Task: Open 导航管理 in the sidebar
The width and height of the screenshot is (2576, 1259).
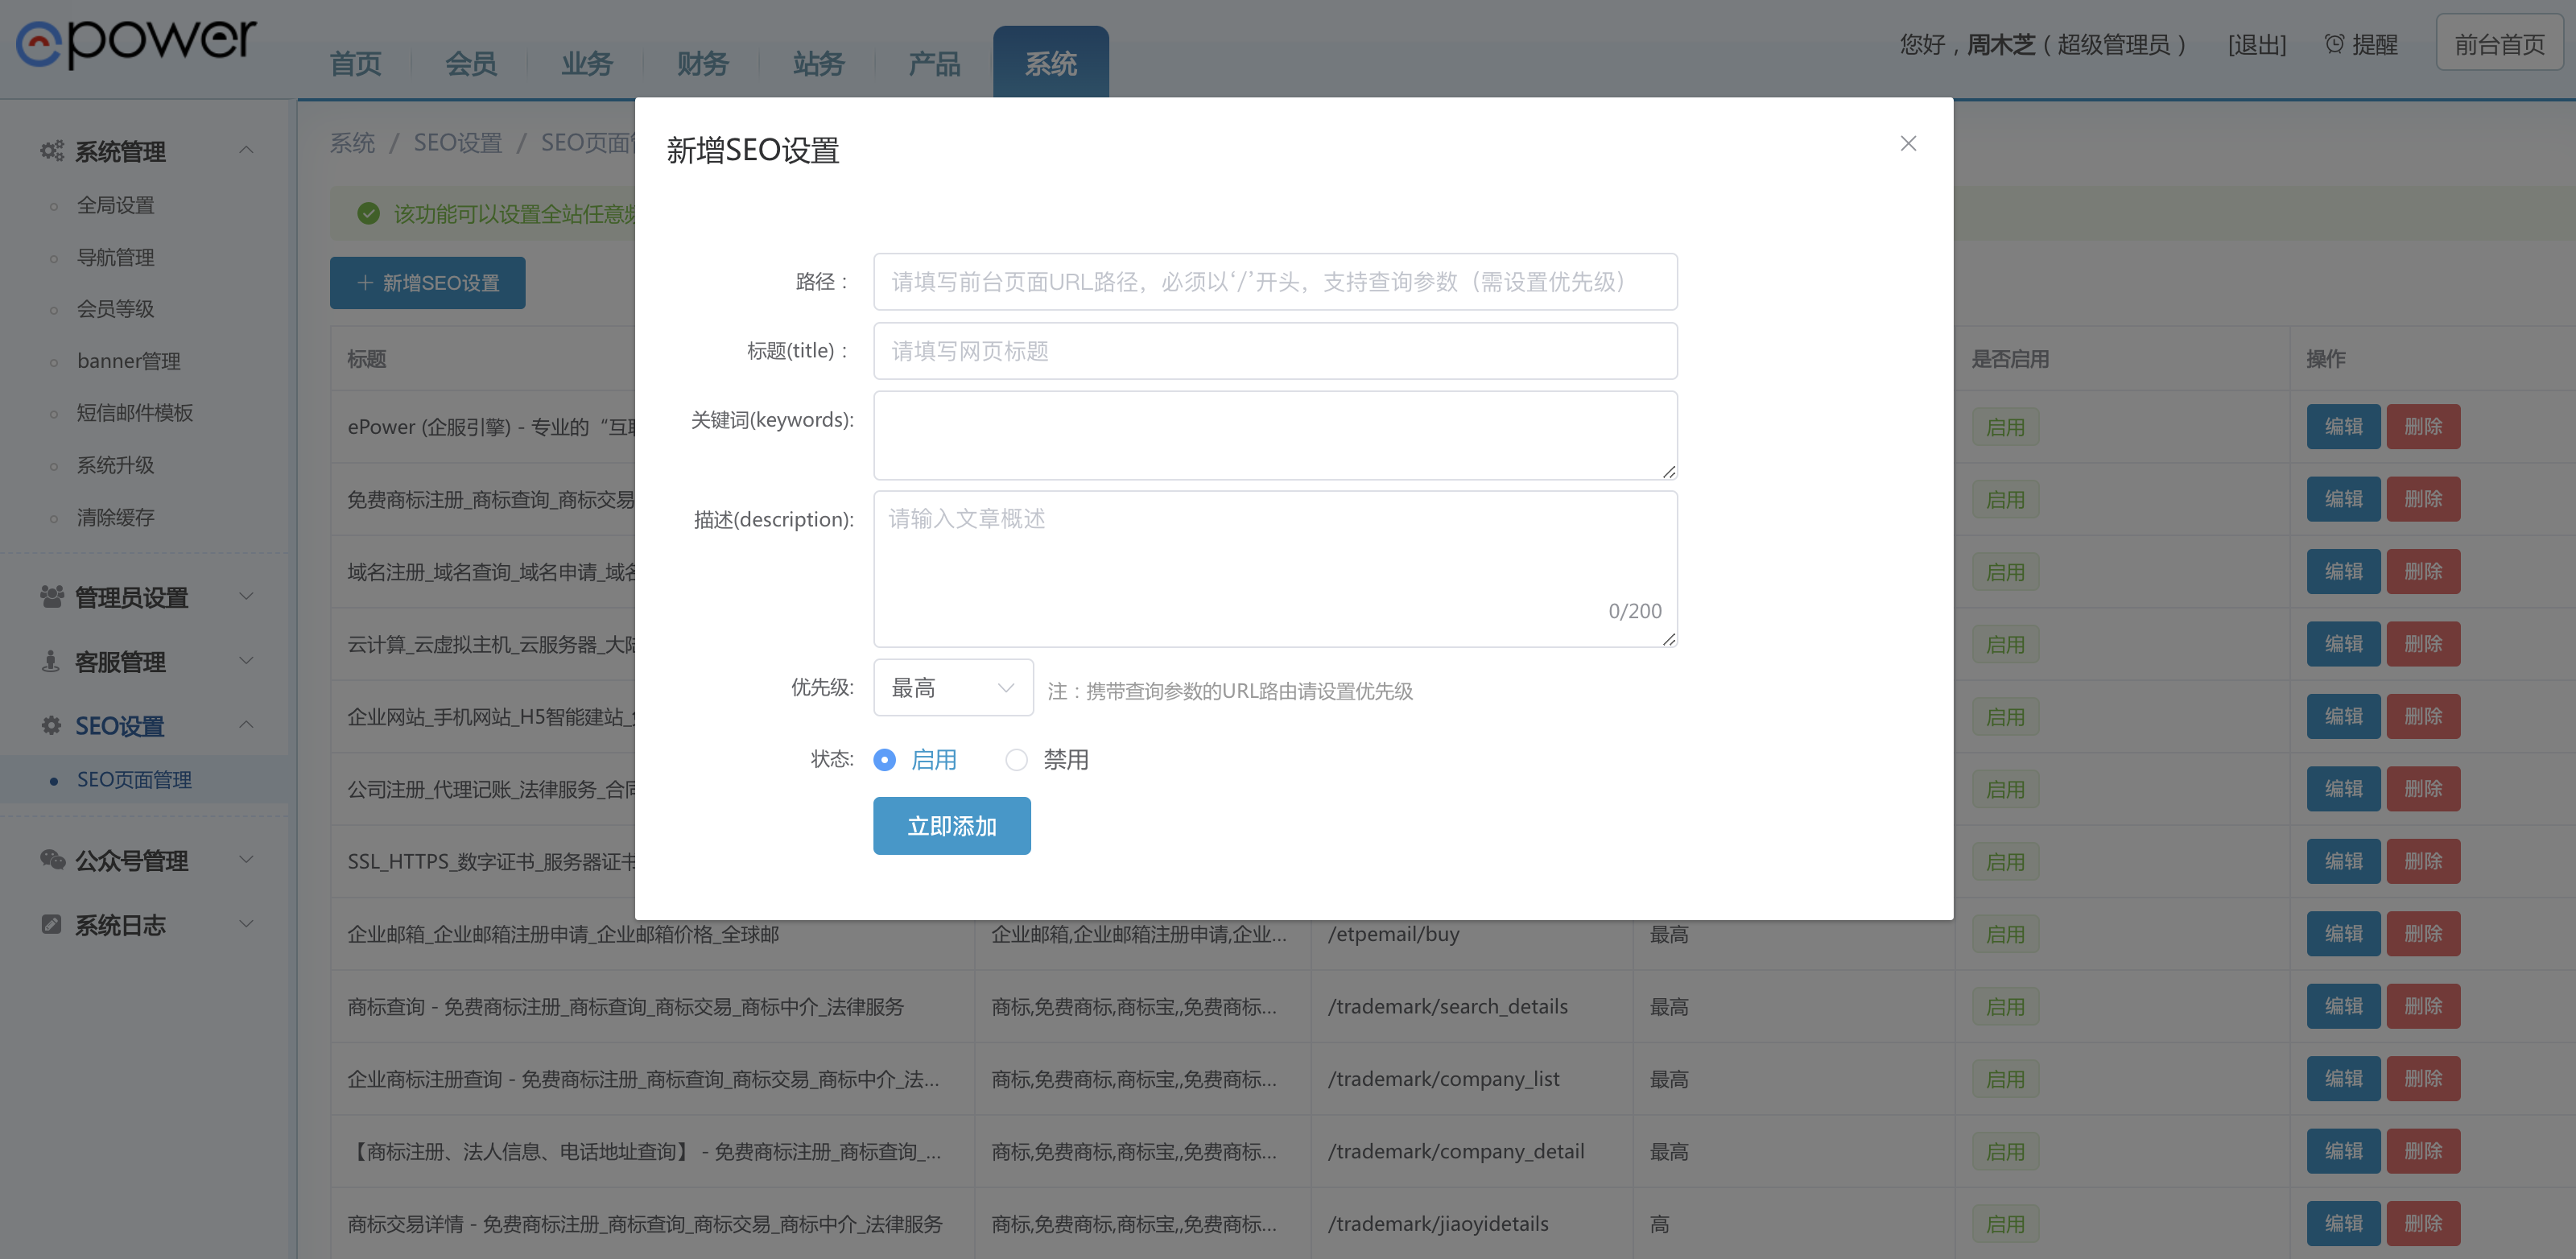Action: pyautogui.click(x=115, y=257)
